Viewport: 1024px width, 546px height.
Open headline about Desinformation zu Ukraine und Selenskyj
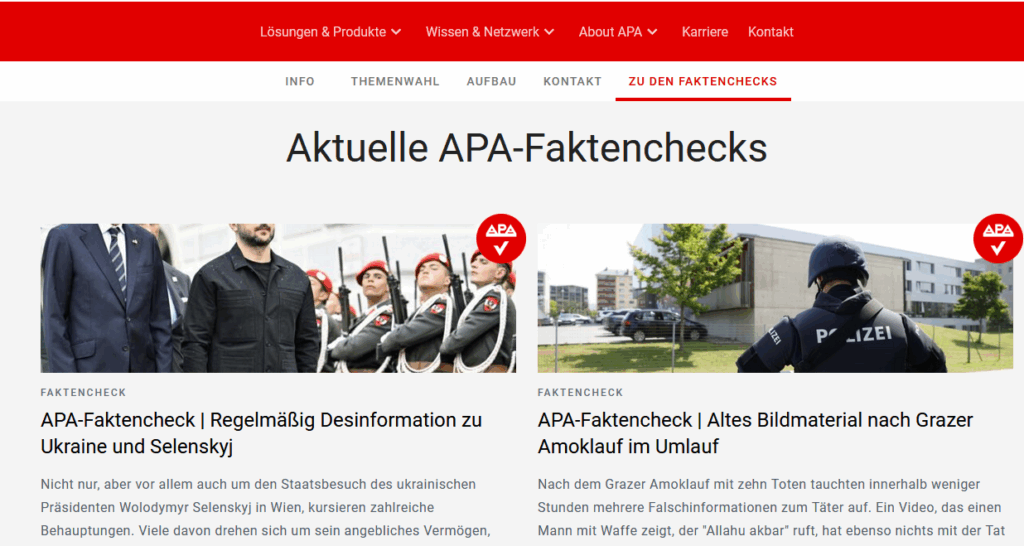tap(261, 433)
